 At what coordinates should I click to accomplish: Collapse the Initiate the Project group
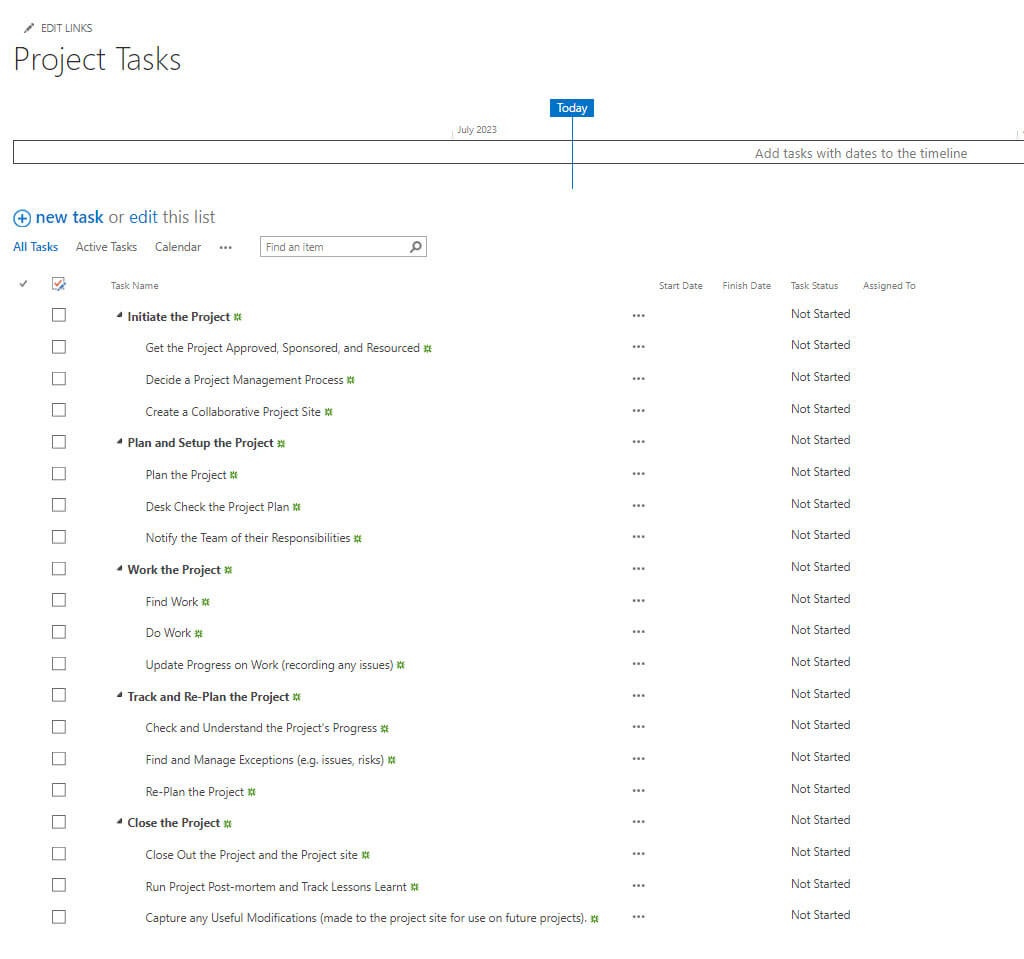click(120, 316)
